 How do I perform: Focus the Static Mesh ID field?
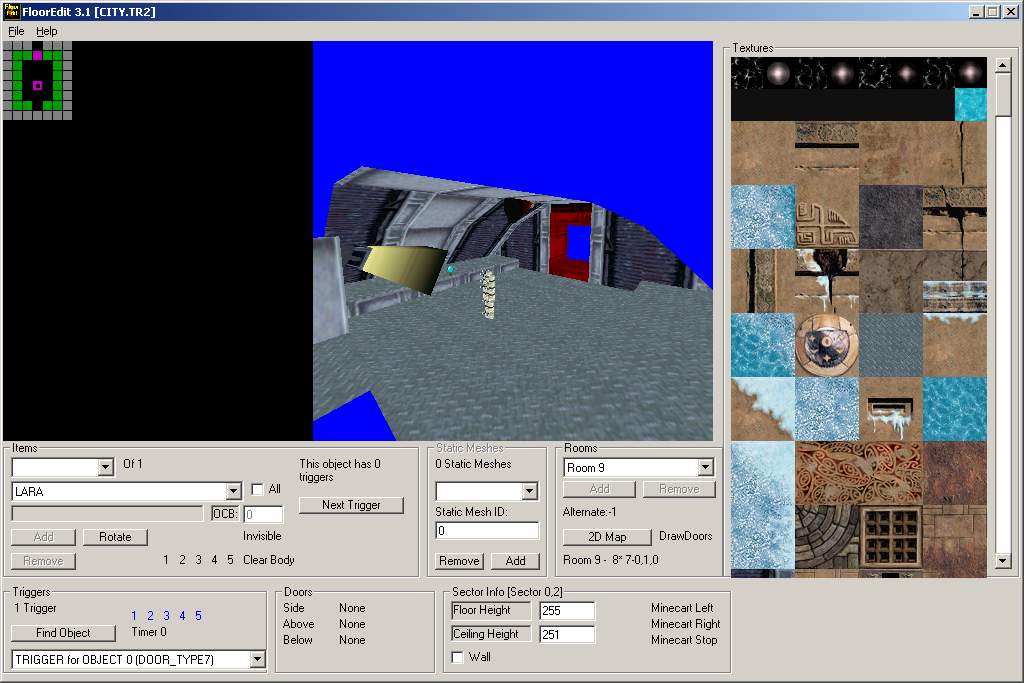pos(487,531)
